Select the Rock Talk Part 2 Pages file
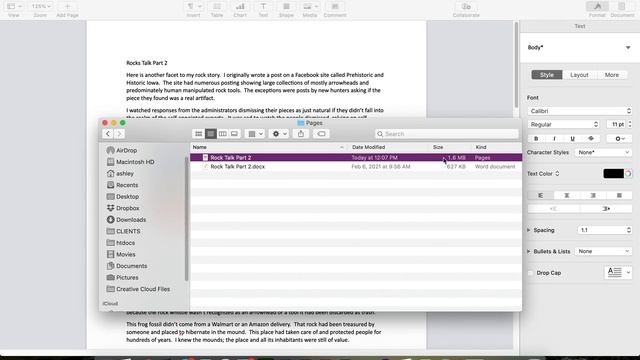Image resolution: width=640 pixels, height=360 pixels. click(356, 158)
